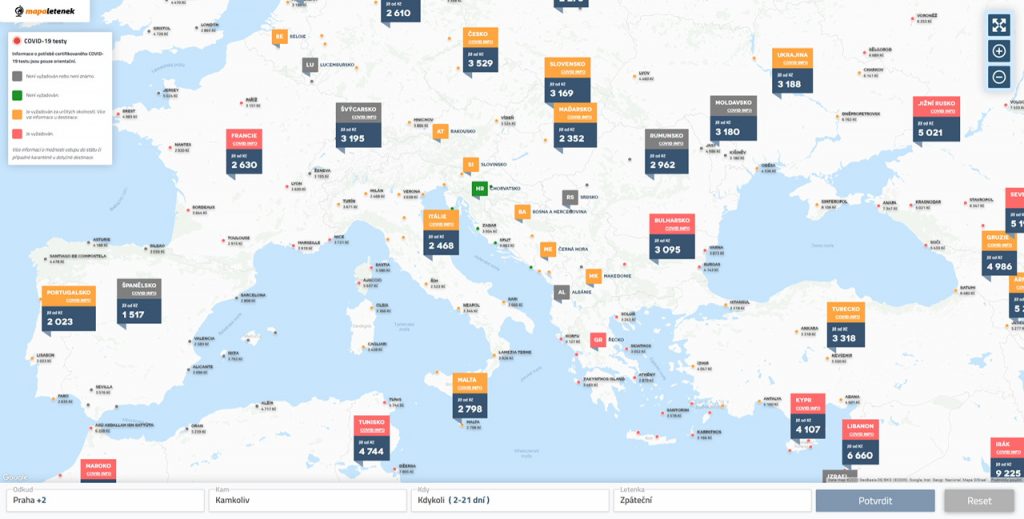
Task: Open the Letenka ticket type dropdown
Action: pyautogui.click(x=710, y=500)
